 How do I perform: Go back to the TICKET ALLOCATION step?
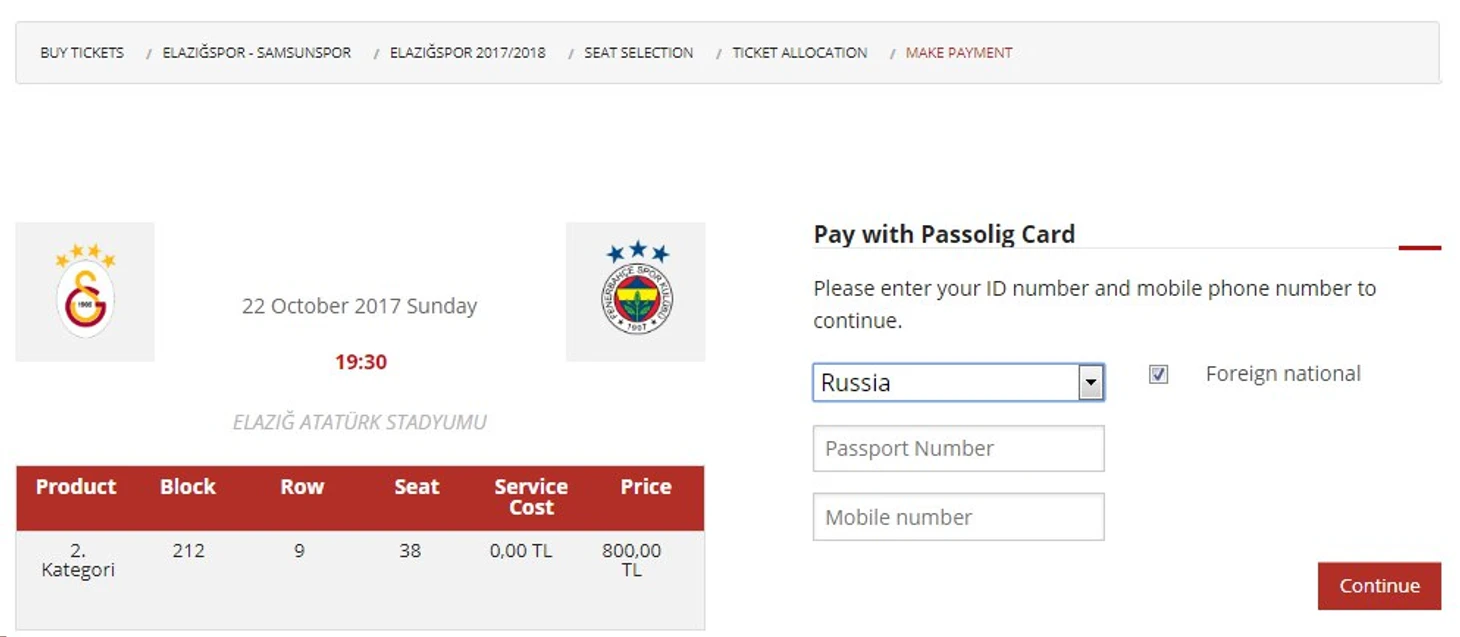[x=799, y=52]
